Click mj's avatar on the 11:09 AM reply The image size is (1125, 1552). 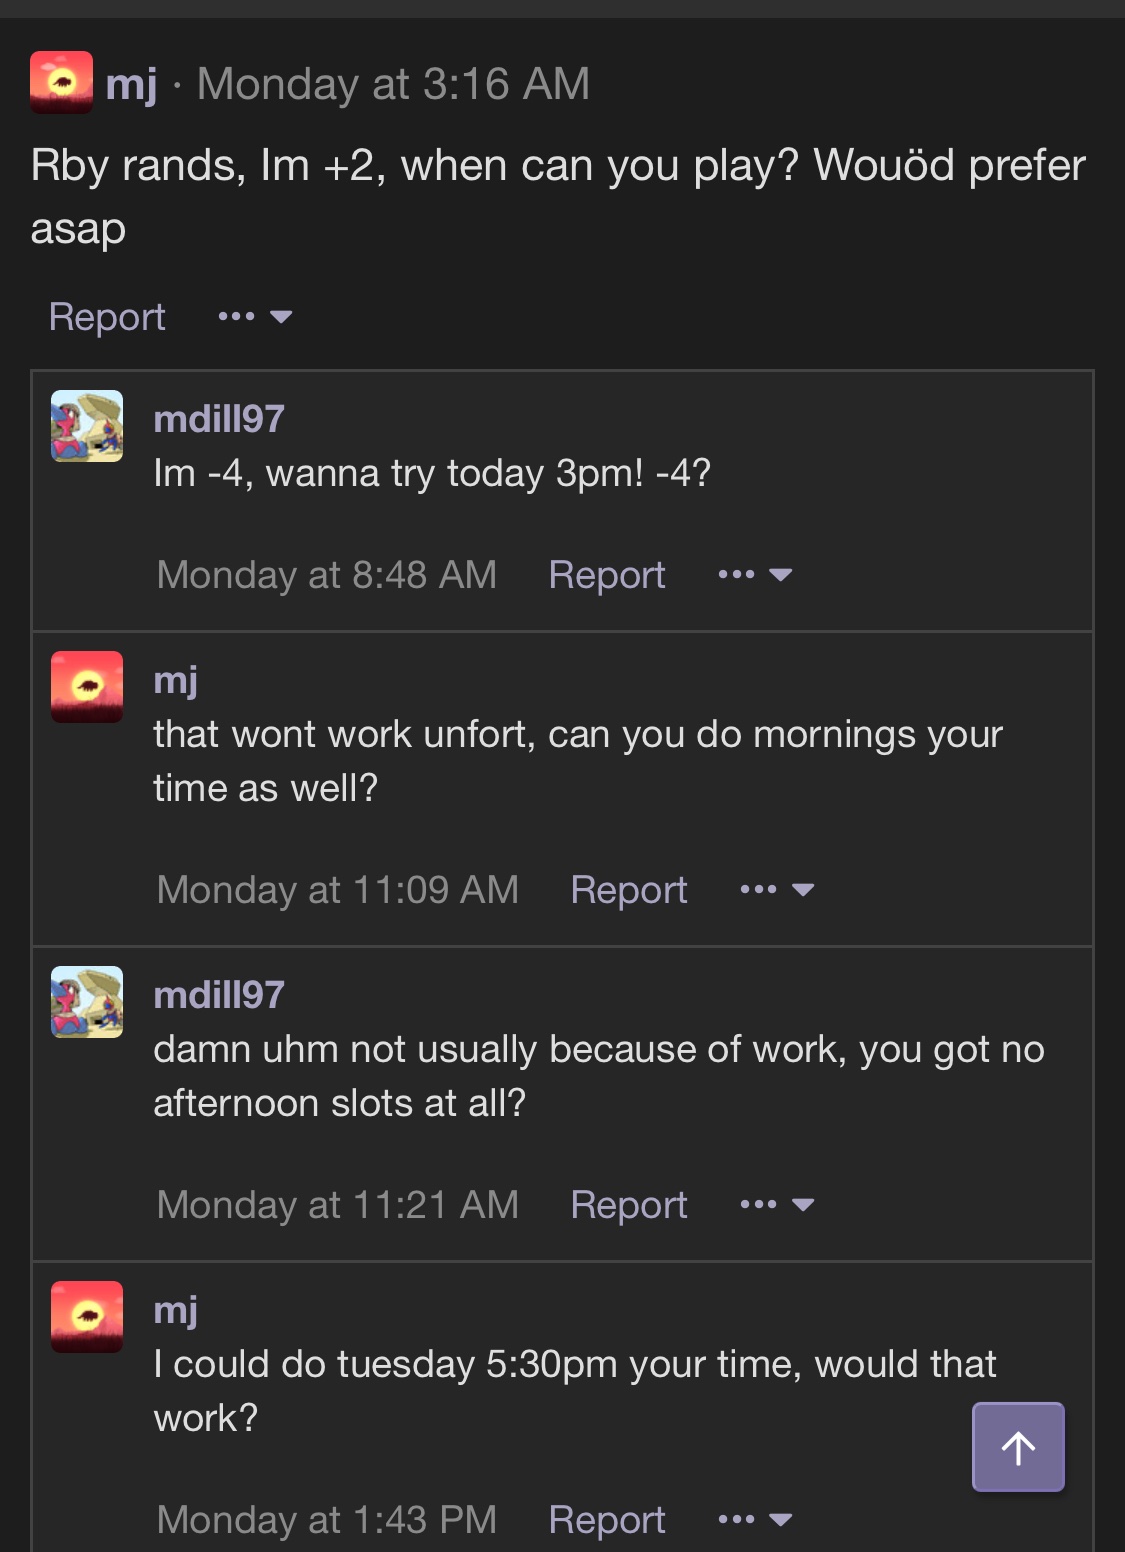(x=87, y=687)
